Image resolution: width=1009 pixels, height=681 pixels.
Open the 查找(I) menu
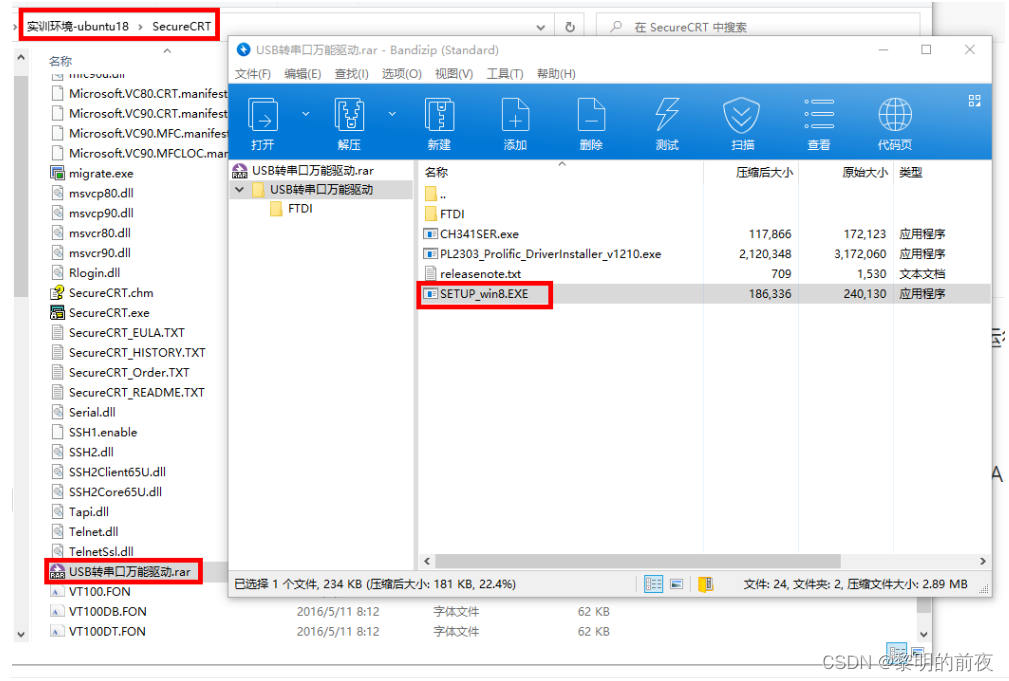(351, 73)
